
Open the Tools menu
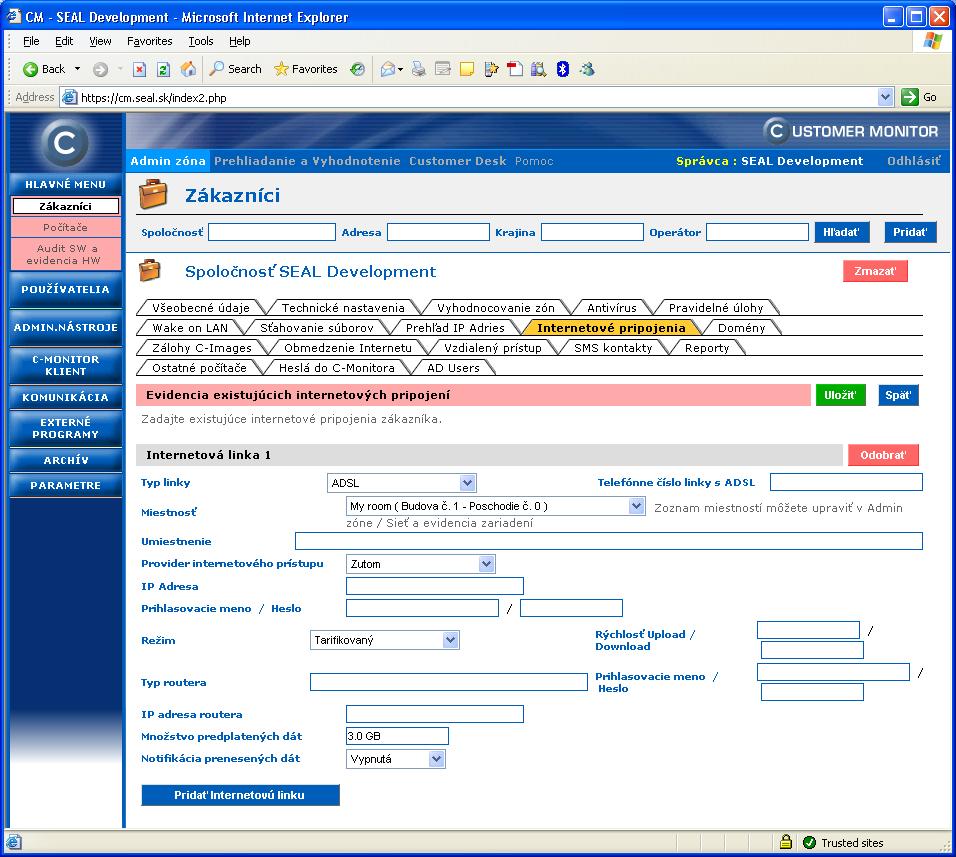click(201, 41)
